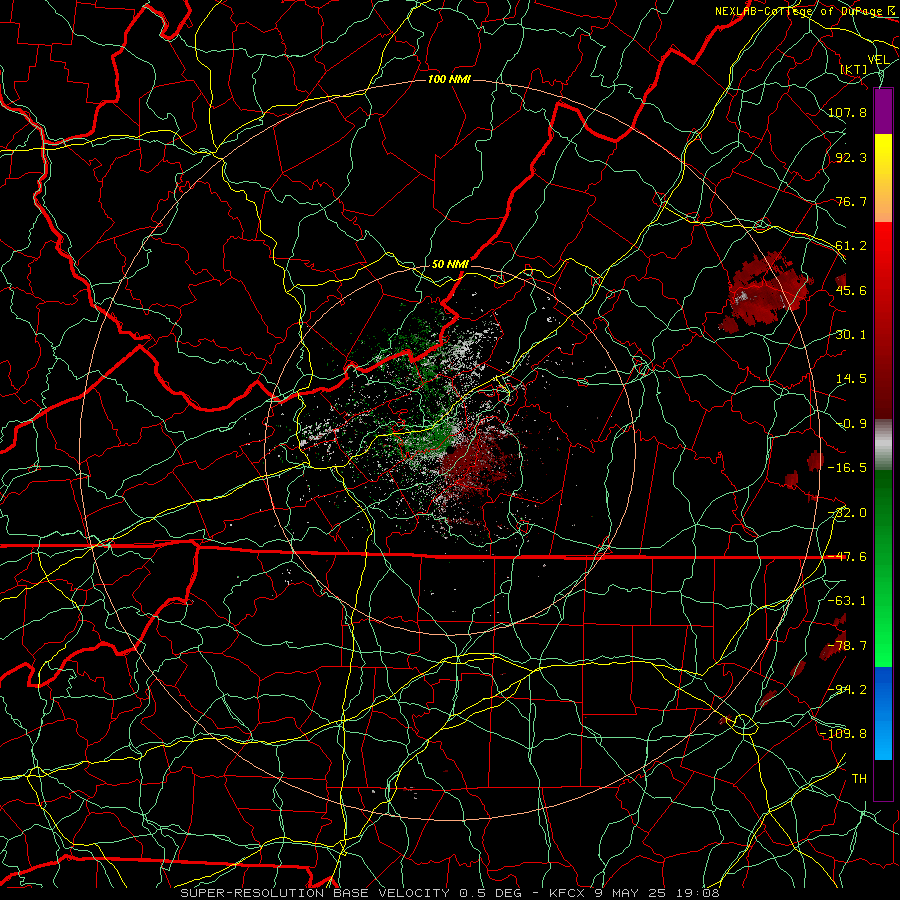
Task: Select the blue segment of the color bar
Action: 883,713
